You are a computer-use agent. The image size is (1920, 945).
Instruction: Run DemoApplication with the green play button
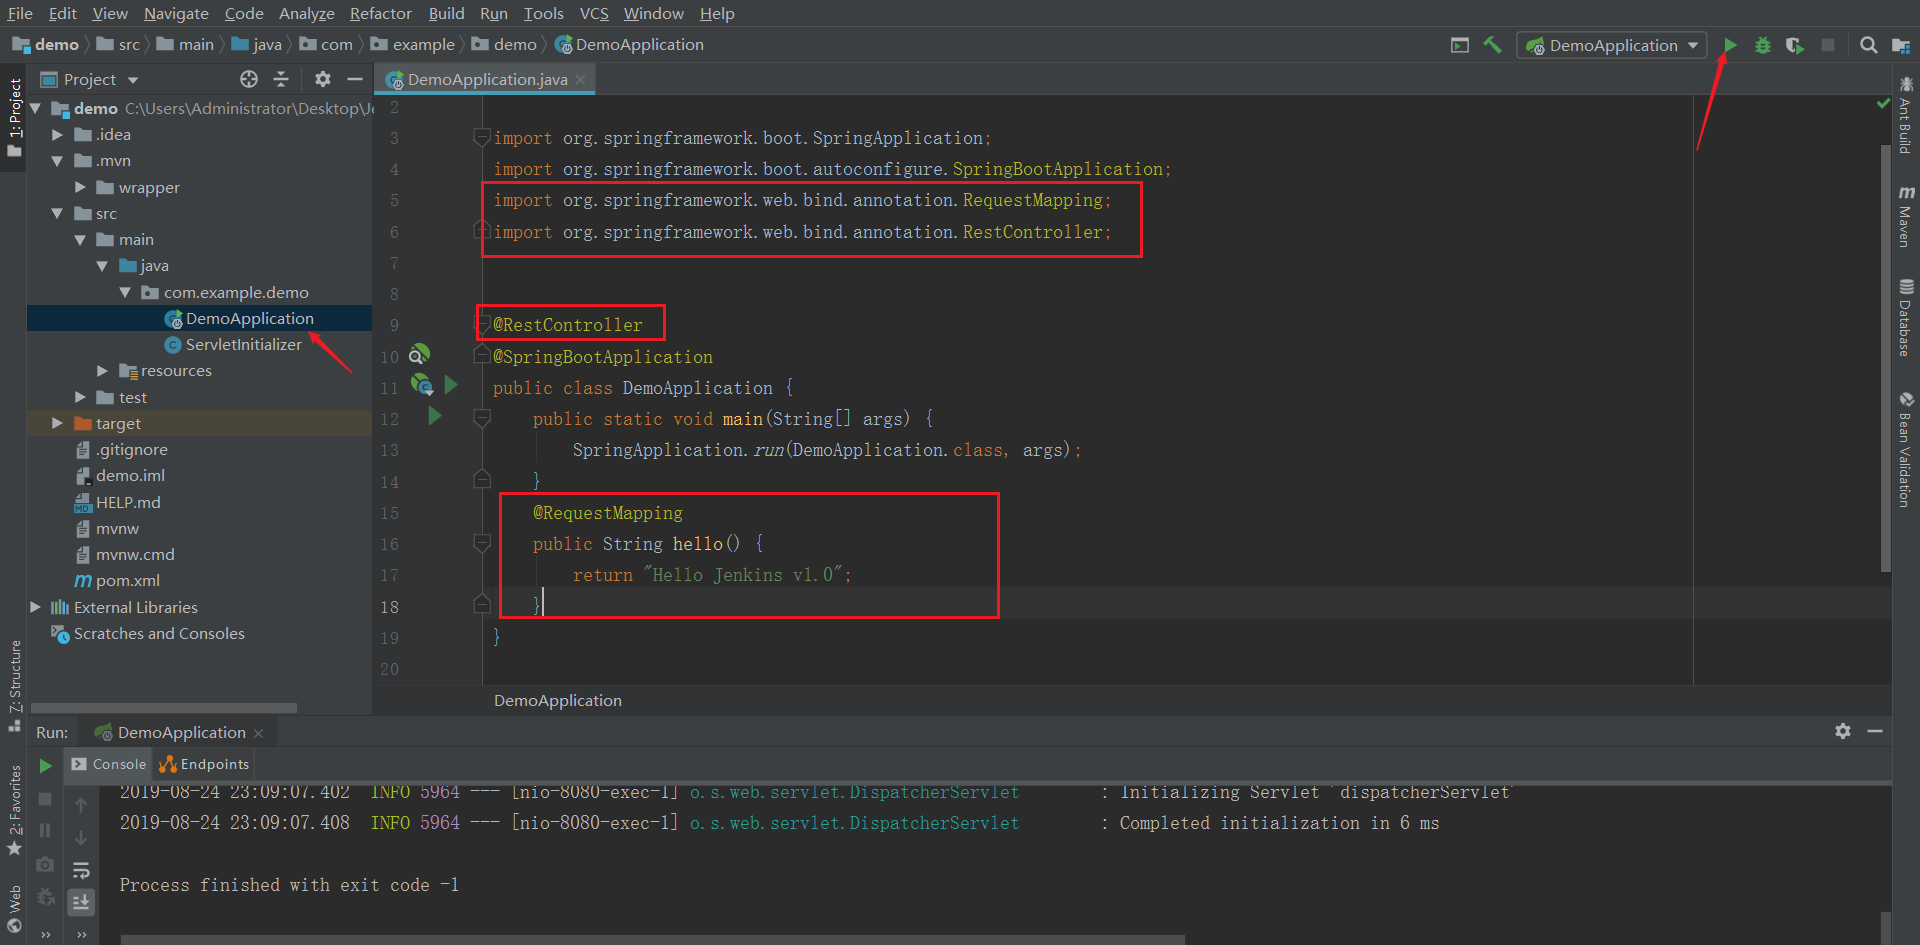point(1730,45)
